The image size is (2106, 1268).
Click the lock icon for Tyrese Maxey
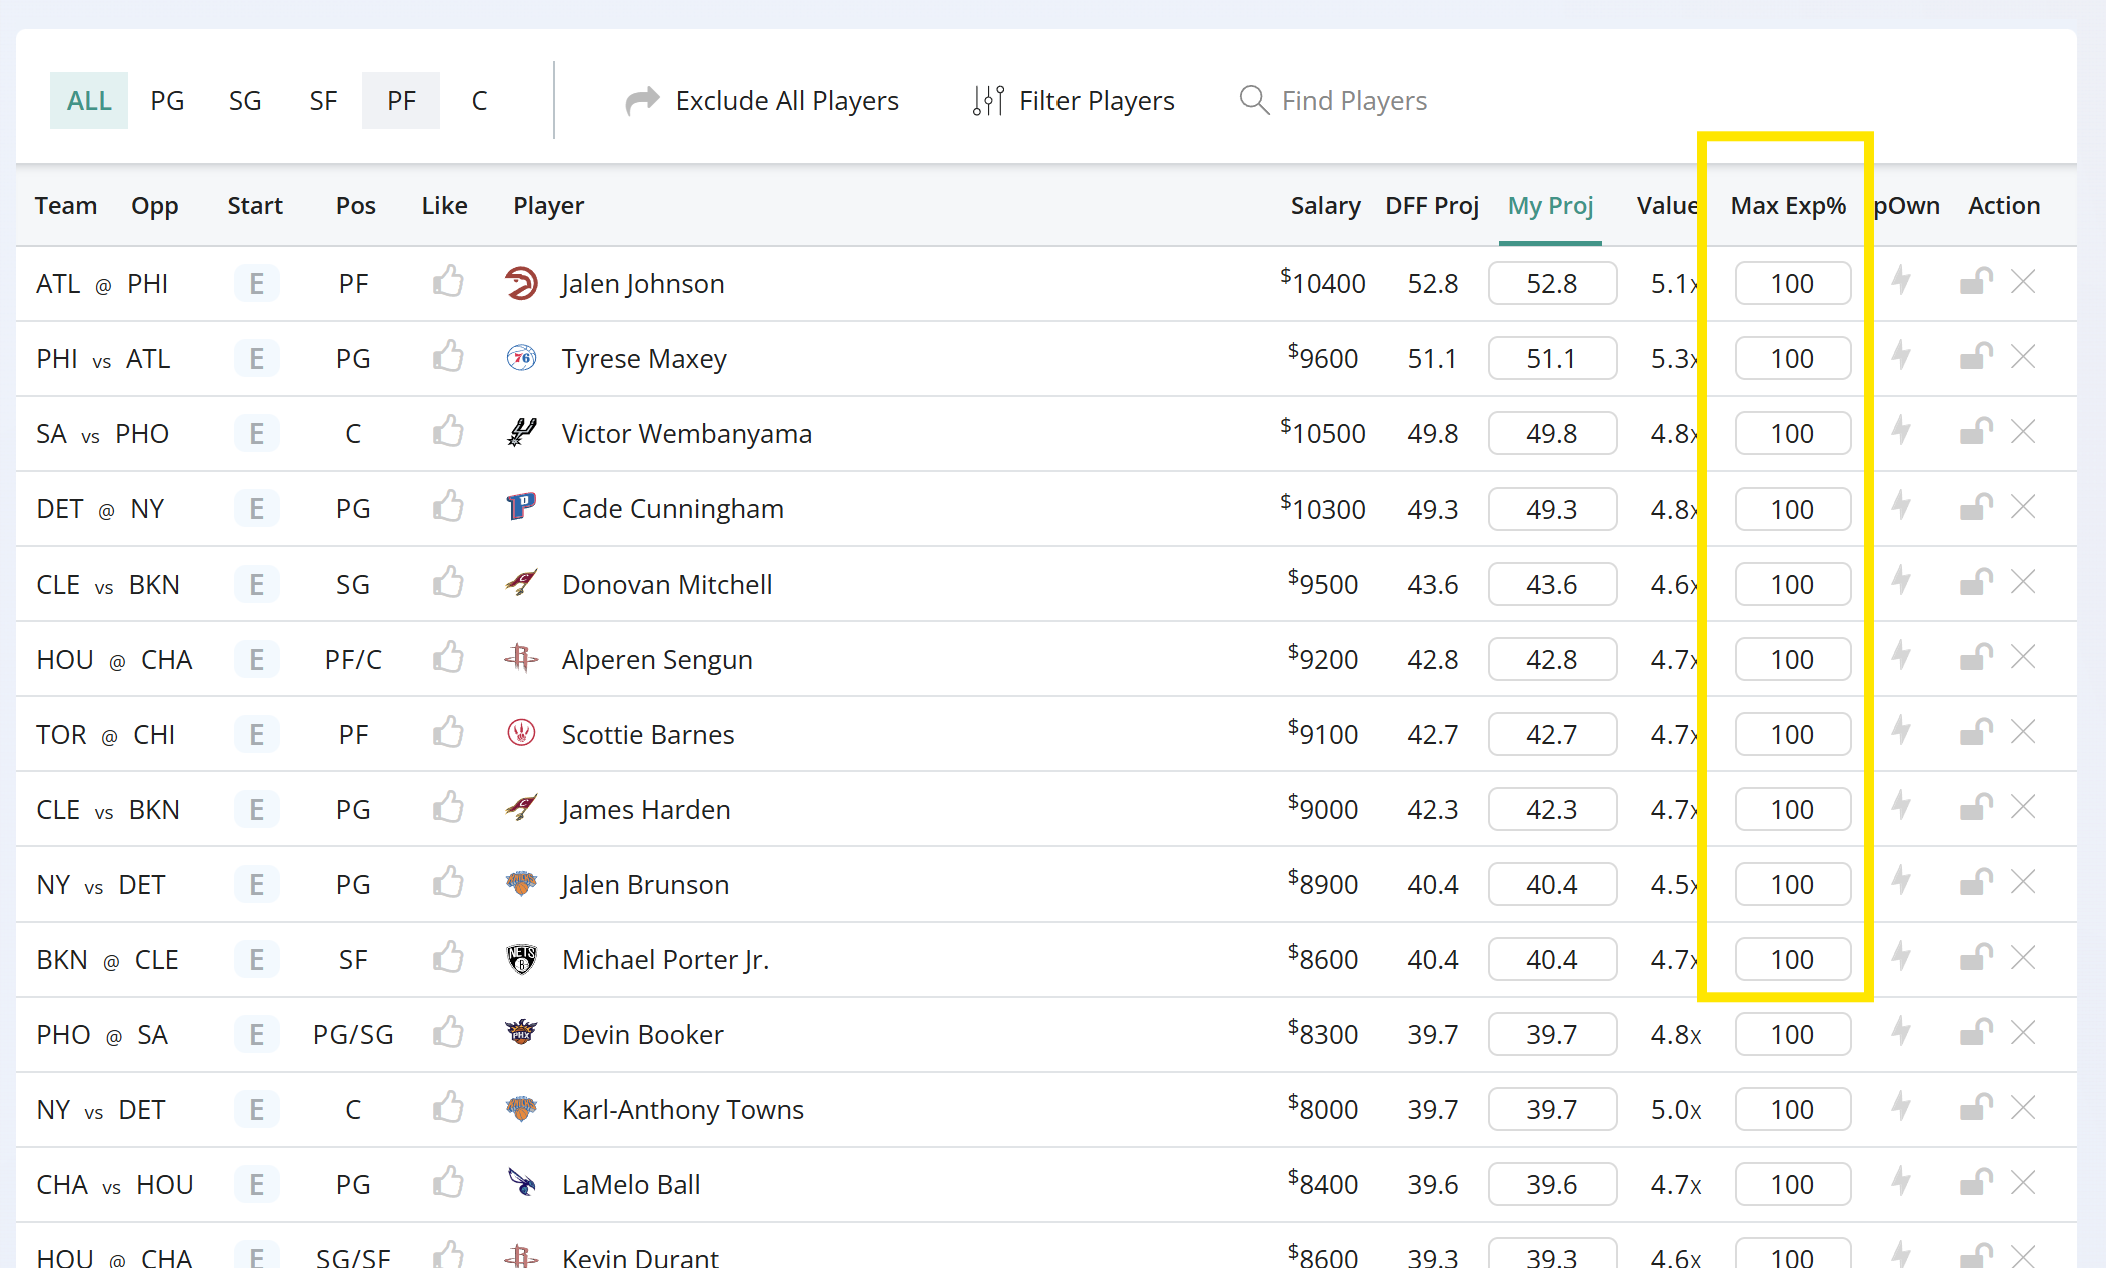pyautogui.click(x=1975, y=357)
